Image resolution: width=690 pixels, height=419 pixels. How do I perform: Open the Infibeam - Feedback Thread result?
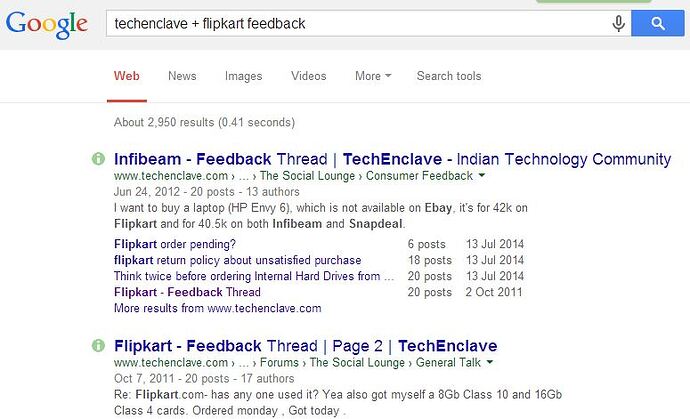point(393,159)
